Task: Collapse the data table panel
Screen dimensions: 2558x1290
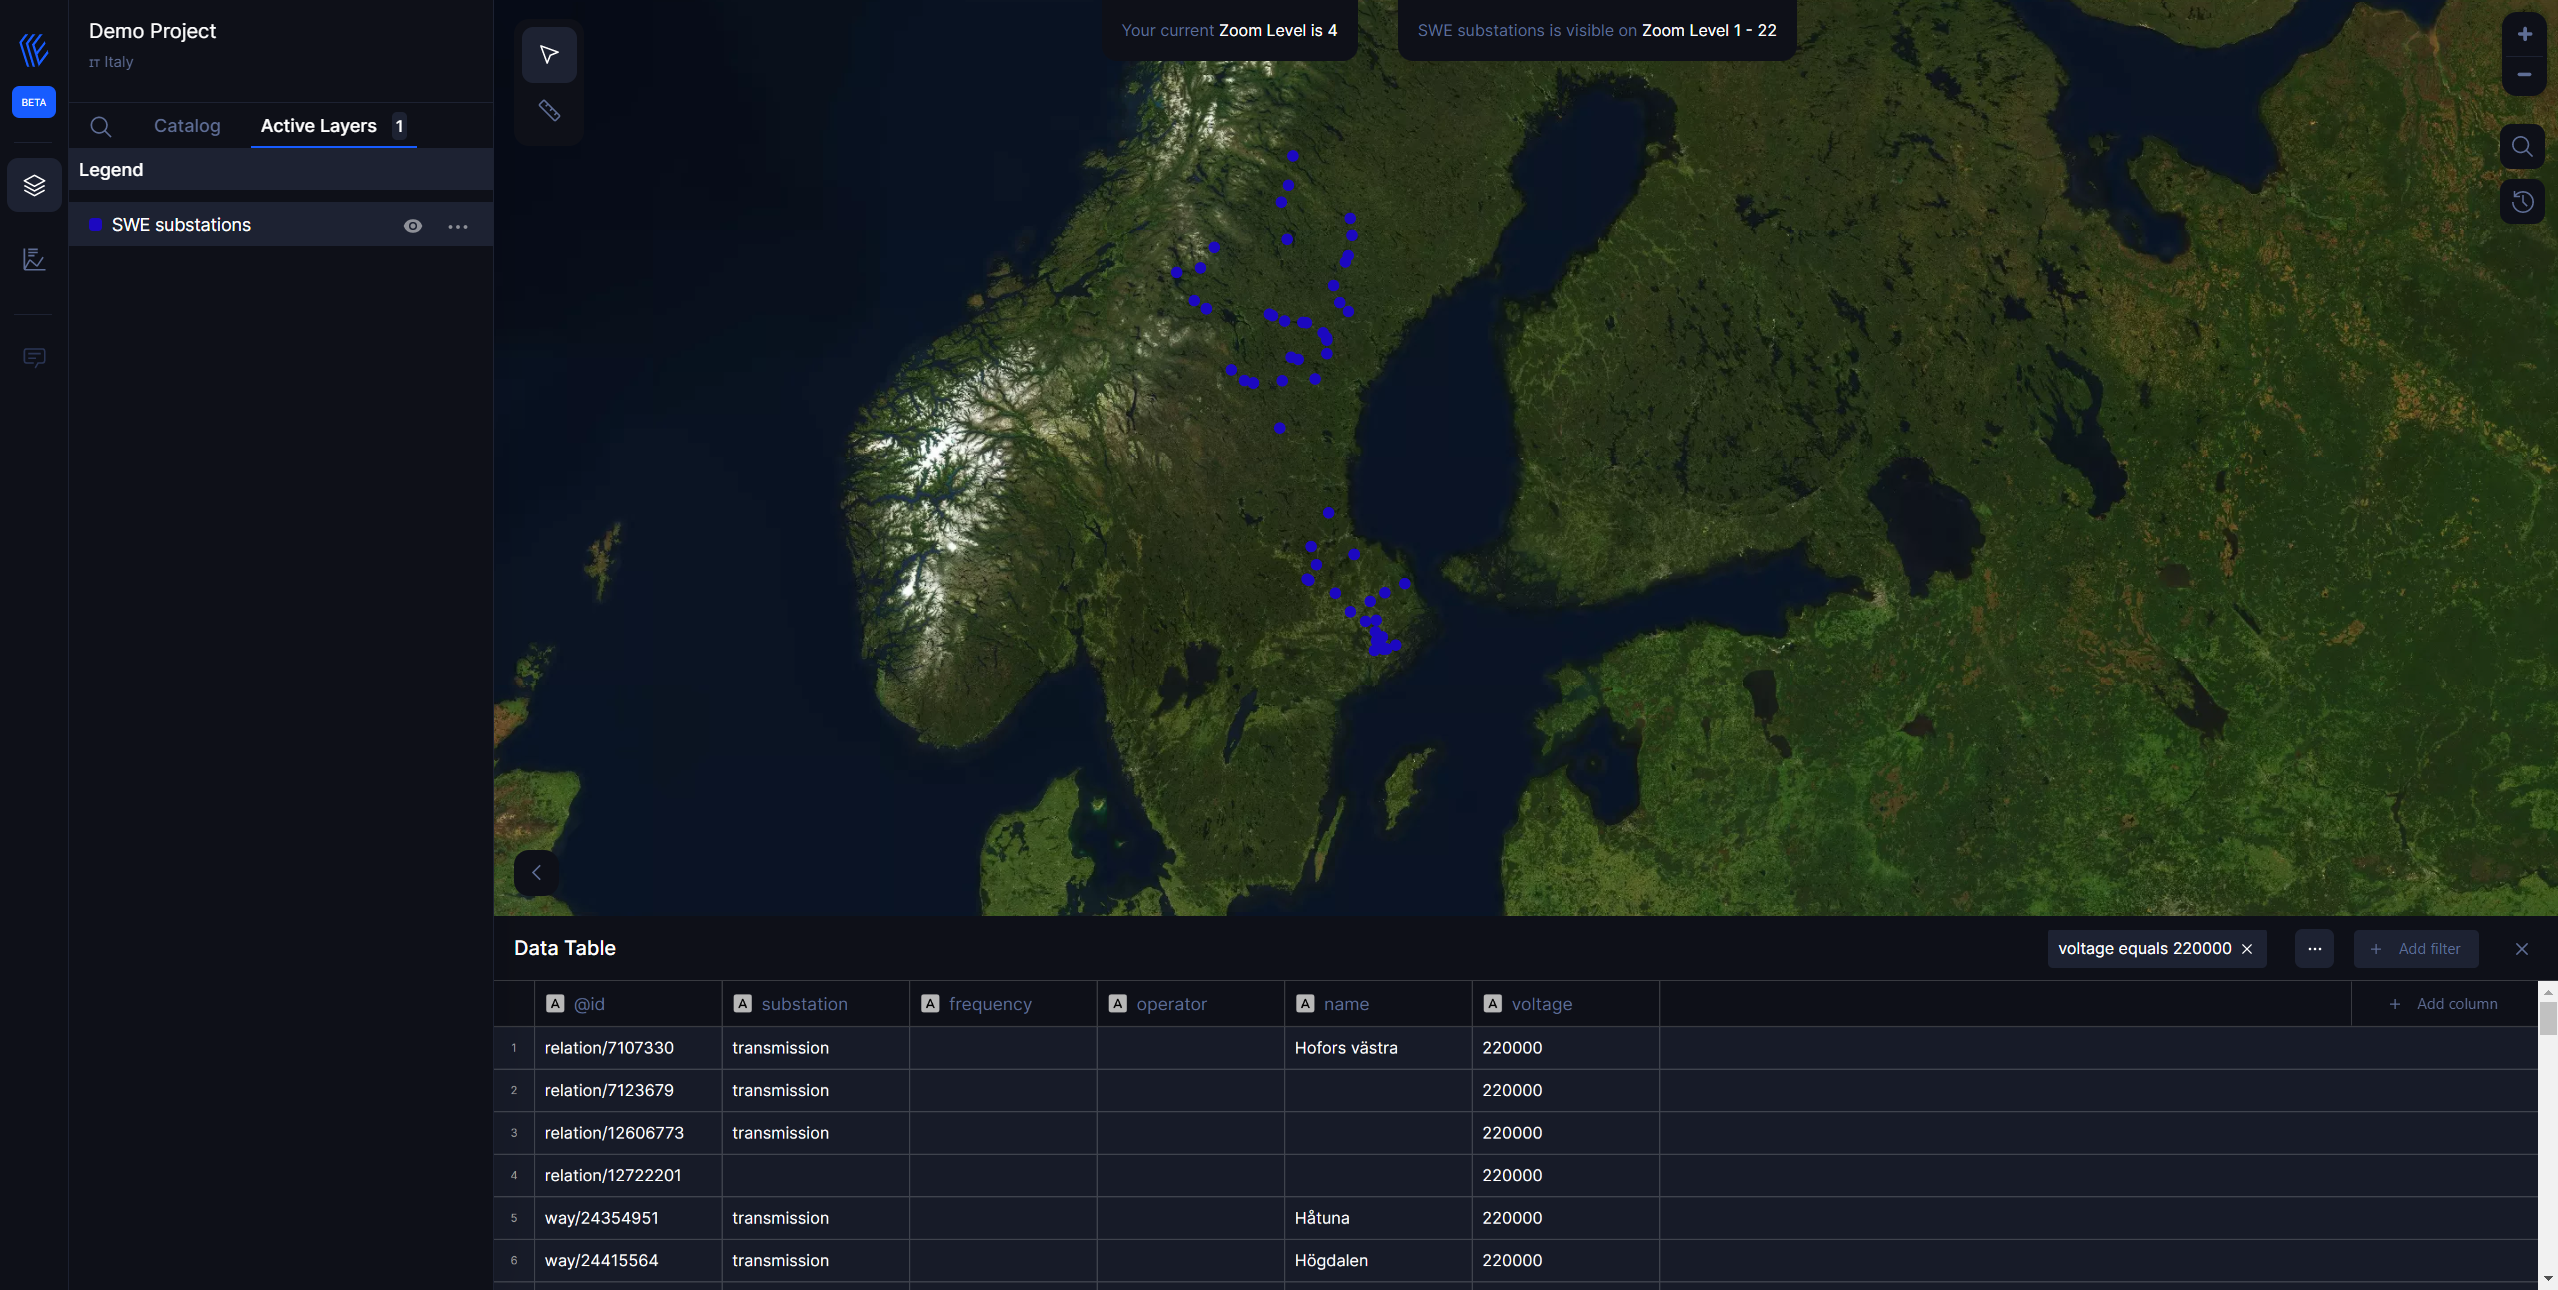Action: 2522,948
